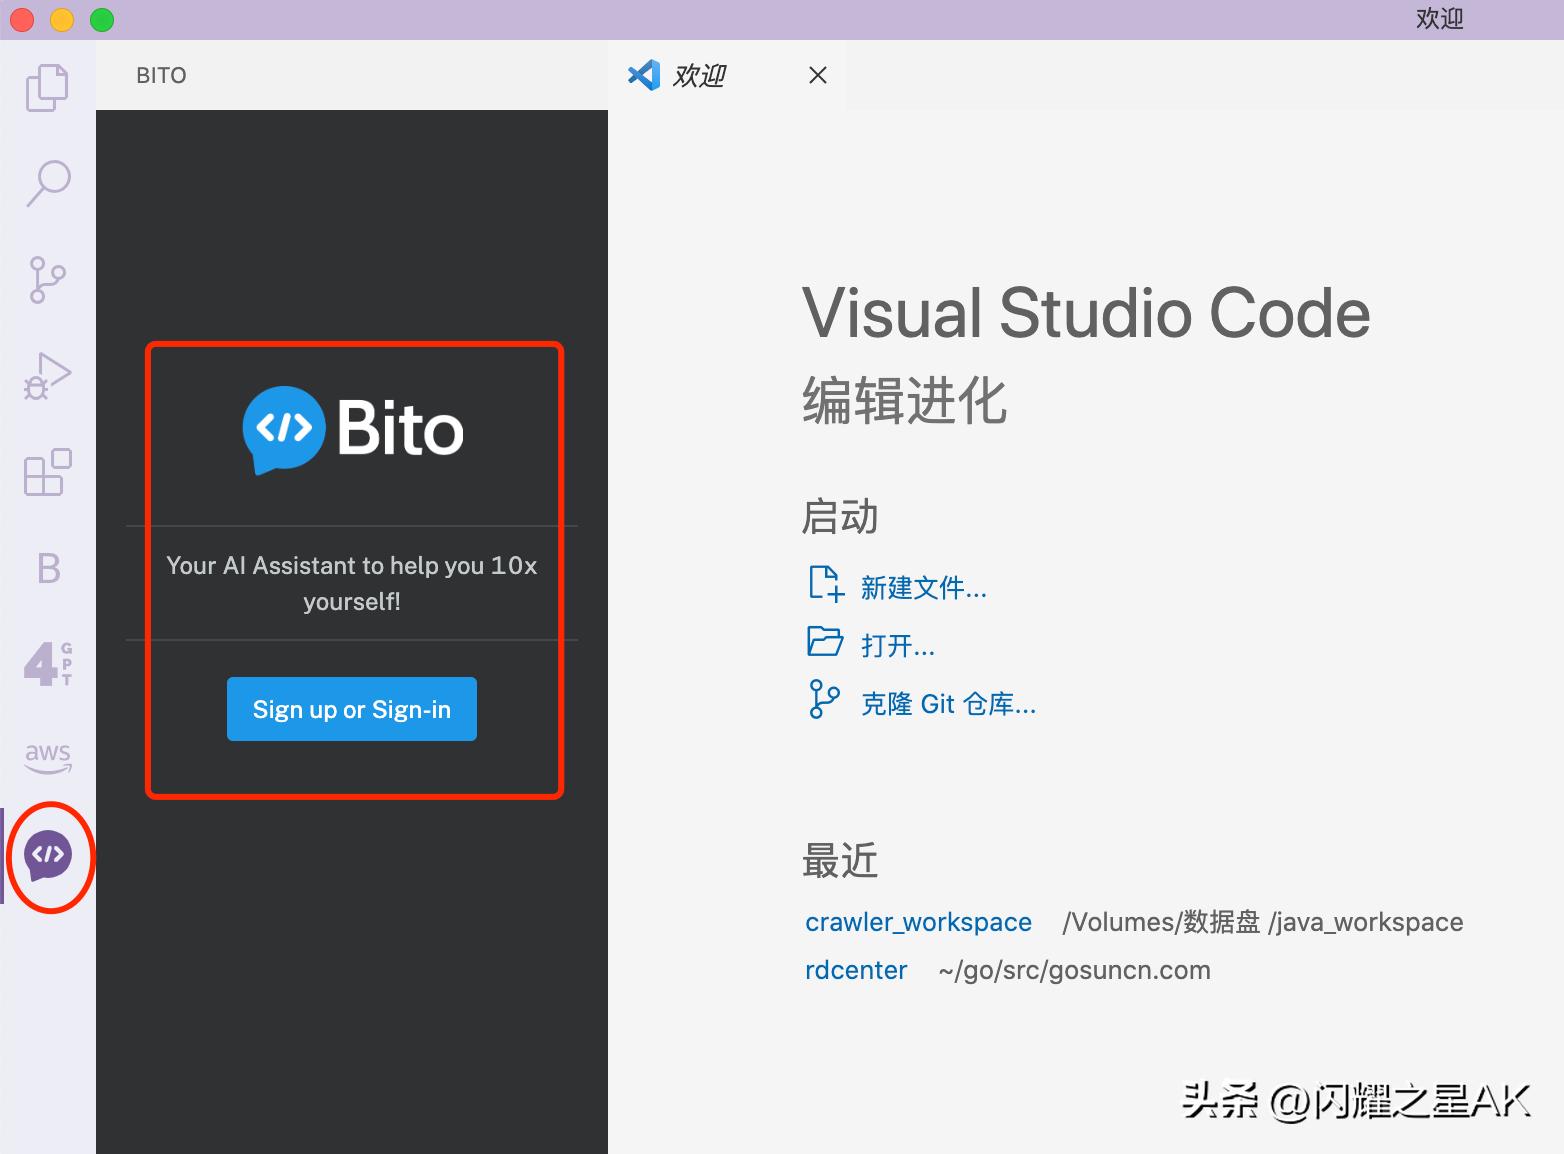
Task: Click the BITO panel title header
Action: 161,76
